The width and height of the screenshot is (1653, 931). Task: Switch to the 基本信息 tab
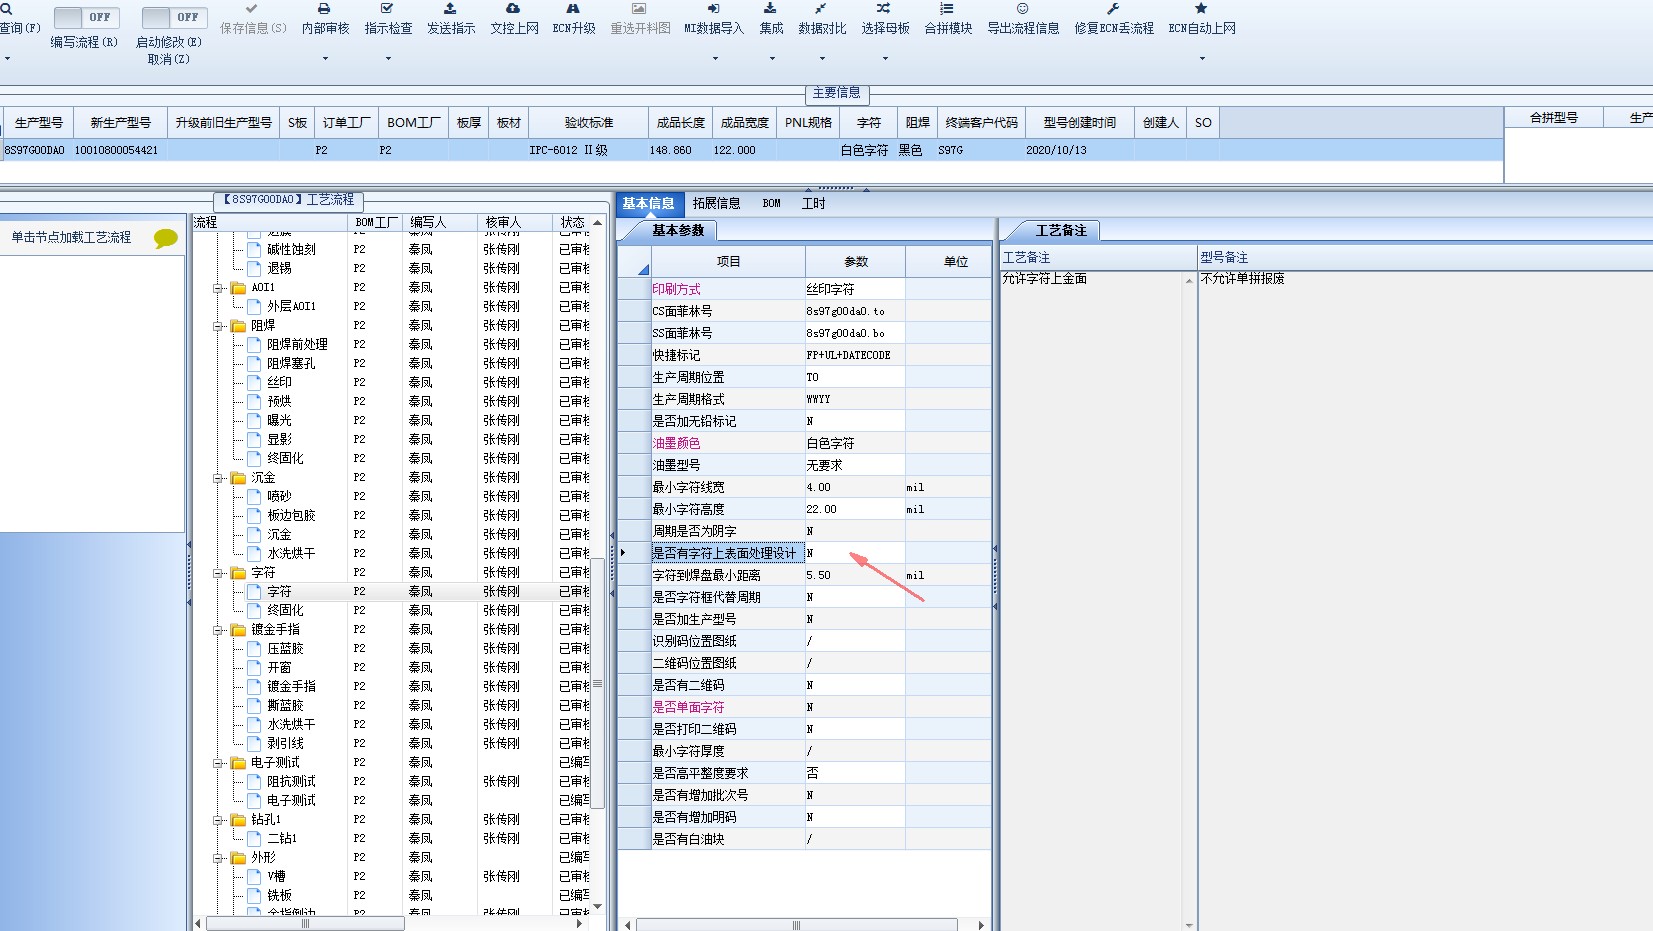(x=649, y=204)
